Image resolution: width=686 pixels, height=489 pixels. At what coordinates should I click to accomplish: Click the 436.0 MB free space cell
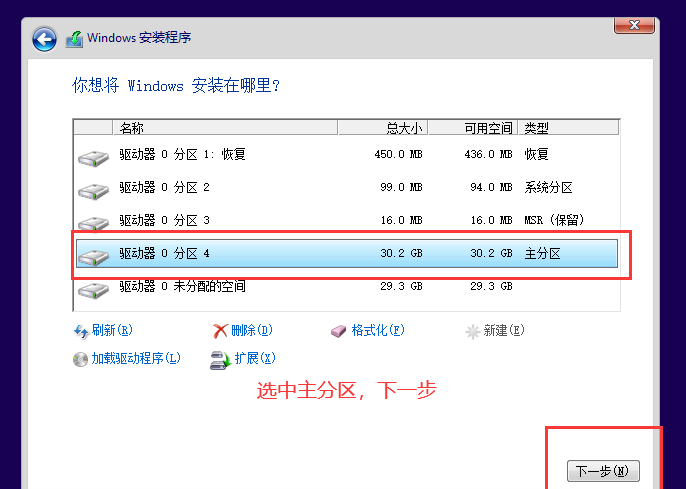pos(488,154)
